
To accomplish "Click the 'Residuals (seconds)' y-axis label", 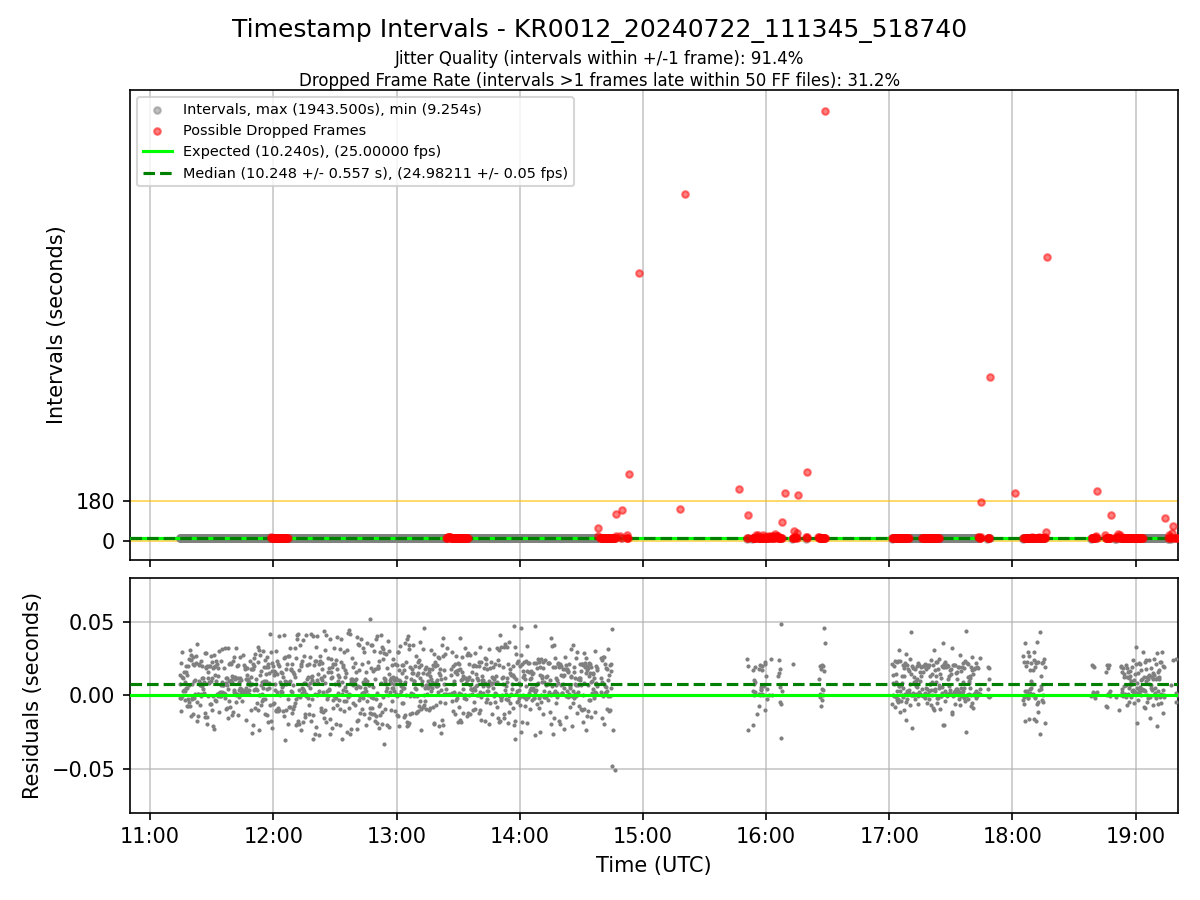I will click(32, 696).
